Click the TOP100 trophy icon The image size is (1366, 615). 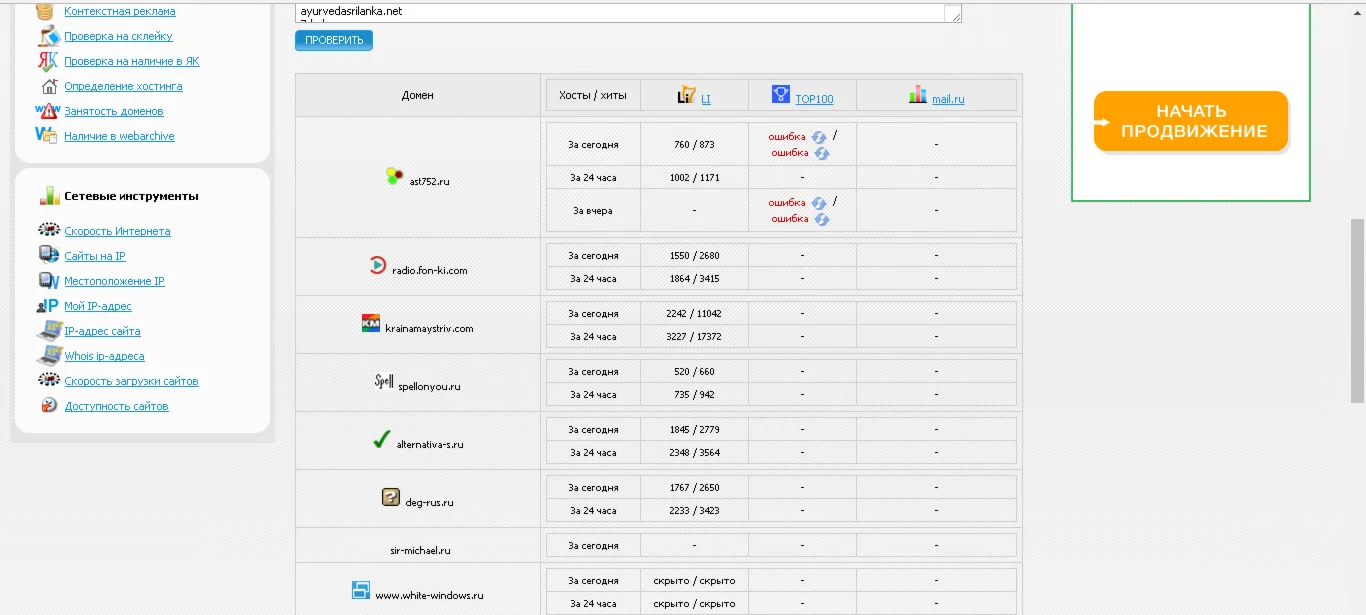tap(781, 94)
